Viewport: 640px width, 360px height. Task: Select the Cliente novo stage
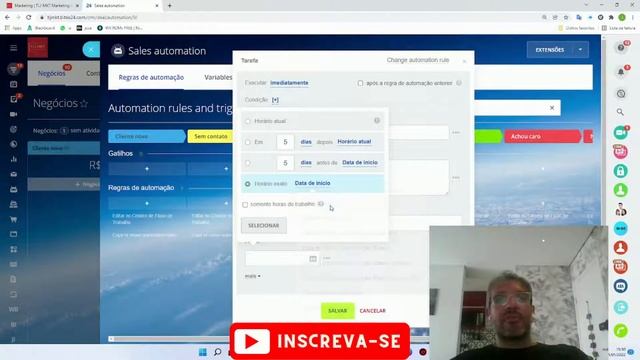tap(146, 136)
